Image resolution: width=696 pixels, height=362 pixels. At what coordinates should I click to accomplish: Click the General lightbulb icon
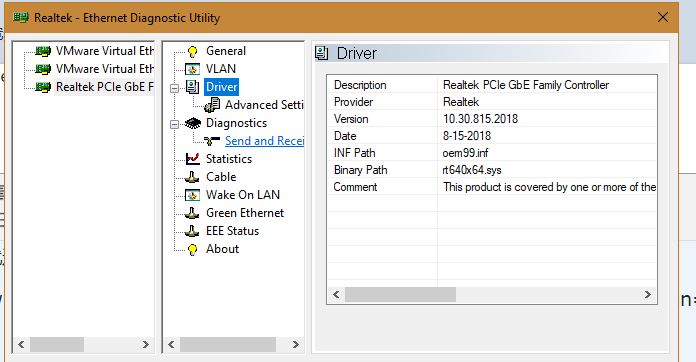192,51
